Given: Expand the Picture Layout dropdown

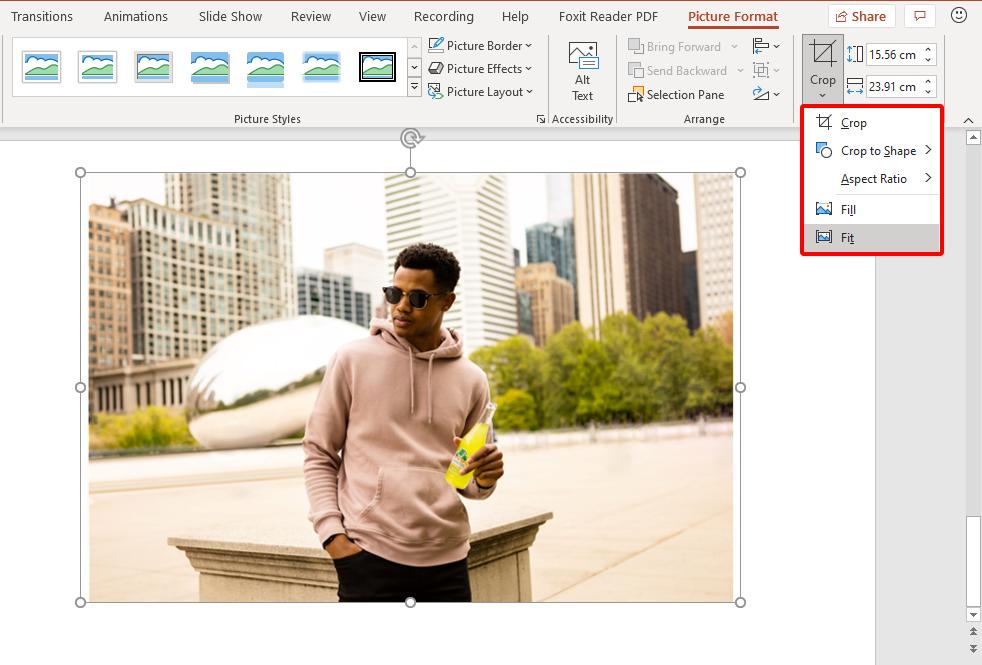Looking at the screenshot, I should (480, 92).
